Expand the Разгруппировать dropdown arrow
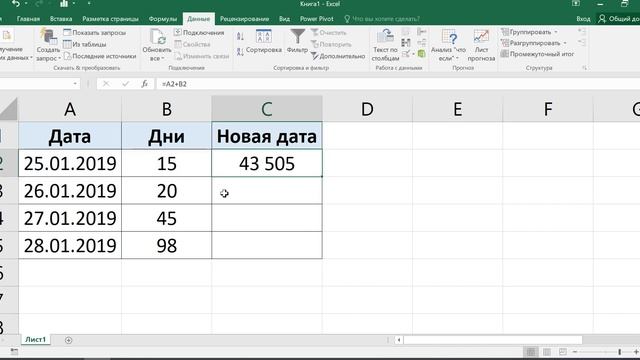 [565, 43]
